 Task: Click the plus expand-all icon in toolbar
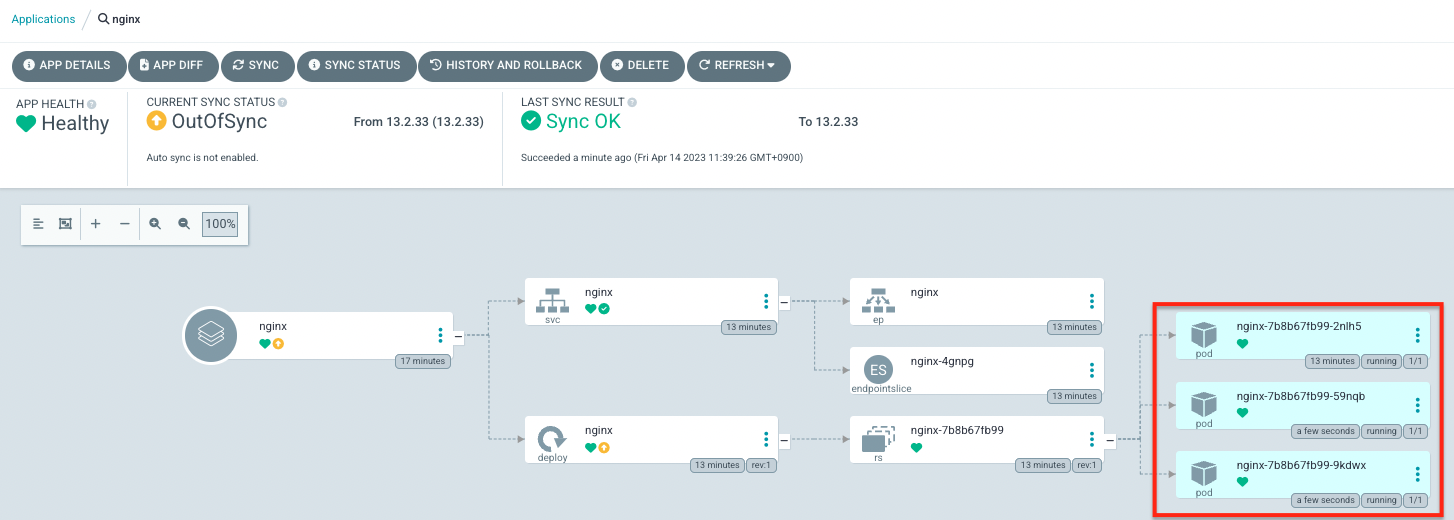pyautogui.click(x=96, y=224)
